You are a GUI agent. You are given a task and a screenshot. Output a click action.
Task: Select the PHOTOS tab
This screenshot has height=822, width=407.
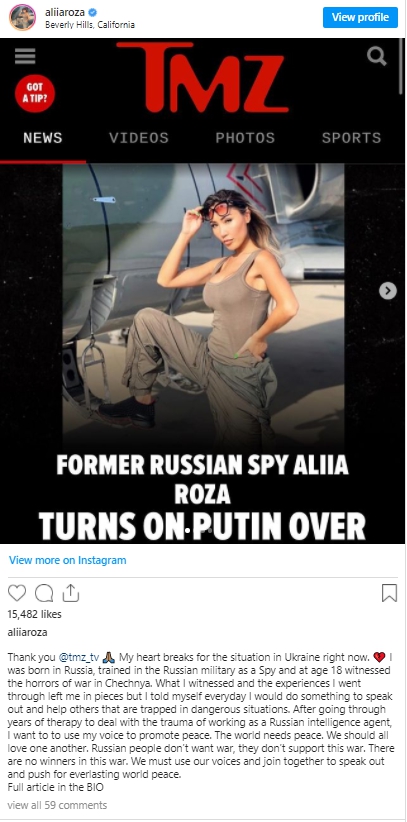click(x=245, y=138)
